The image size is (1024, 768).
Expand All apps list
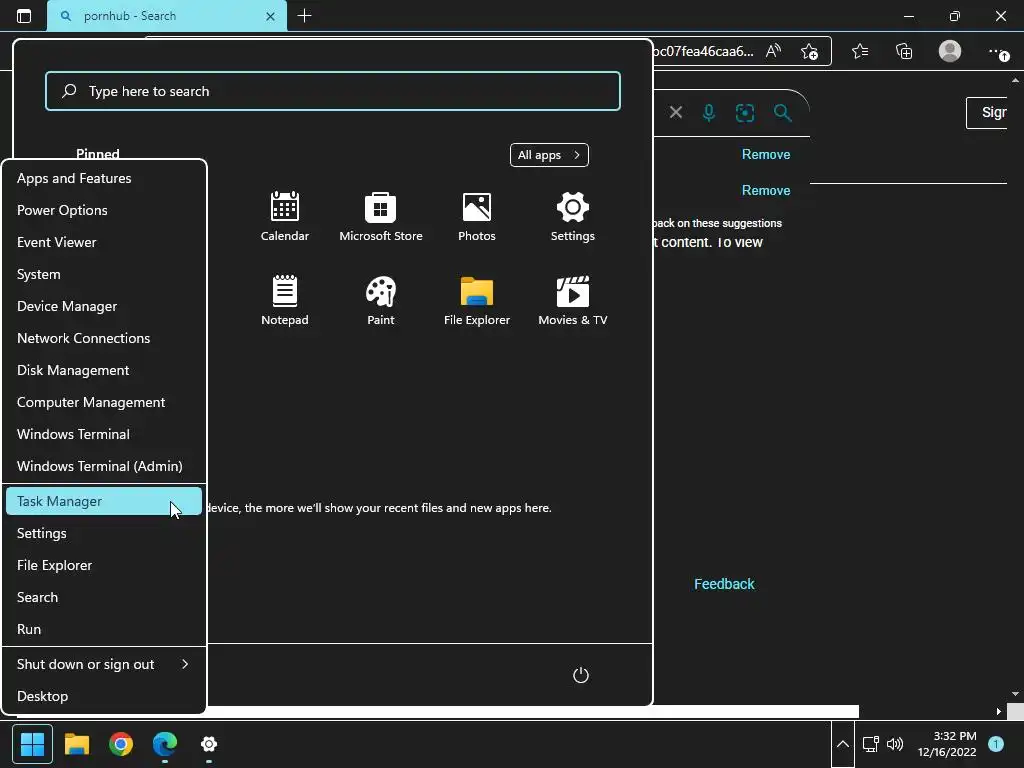[x=549, y=155]
